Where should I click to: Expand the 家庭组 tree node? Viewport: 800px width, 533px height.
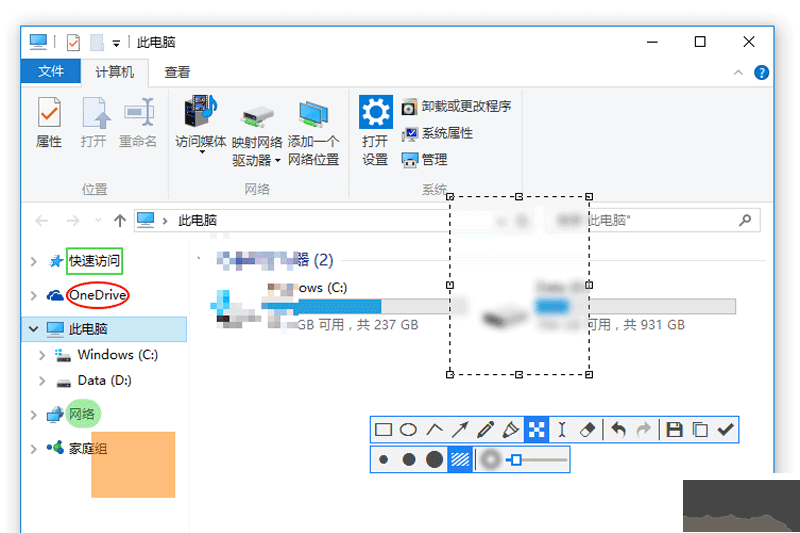coord(34,449)
